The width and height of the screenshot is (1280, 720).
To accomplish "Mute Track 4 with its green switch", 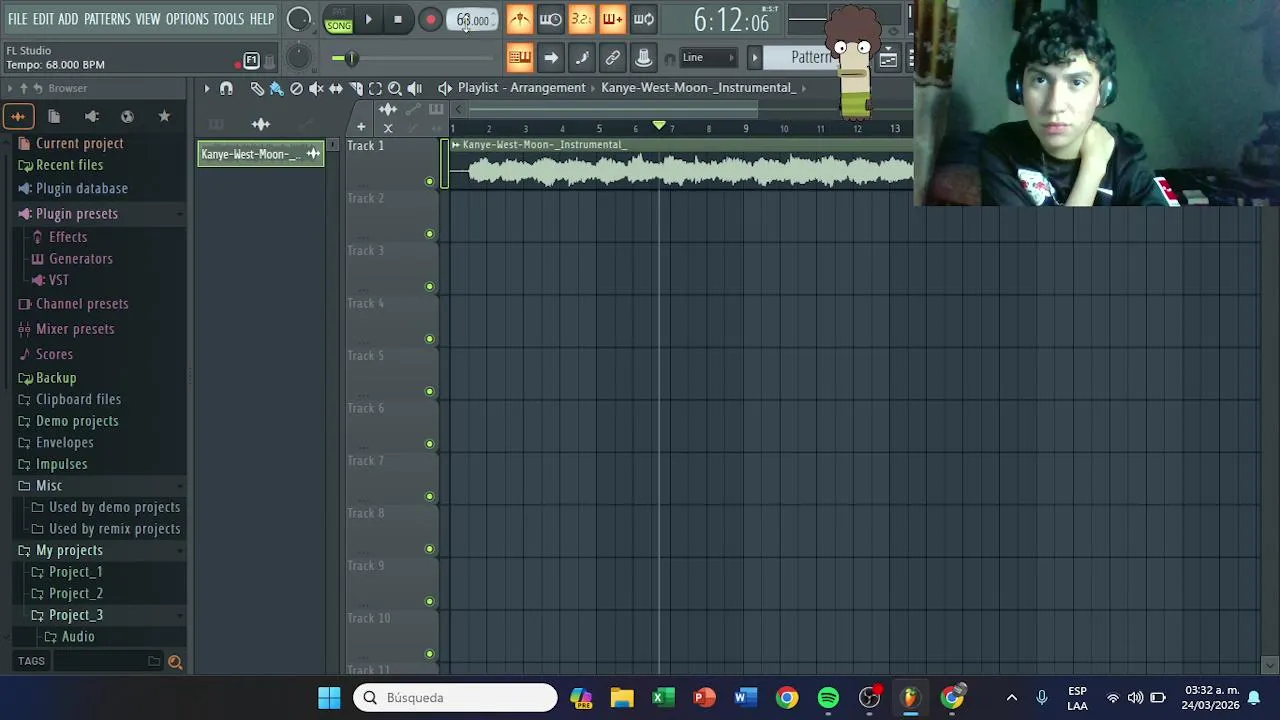I will (430, 339).
